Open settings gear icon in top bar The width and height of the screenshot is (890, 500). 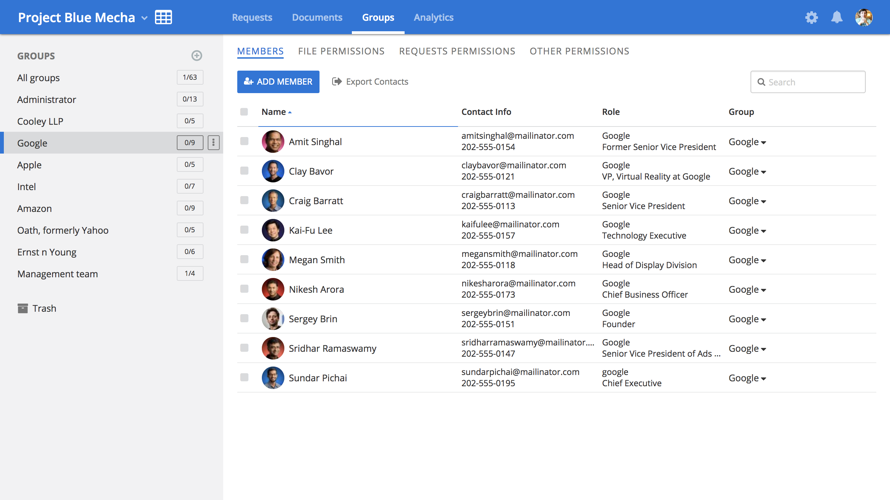click(812, 18)
